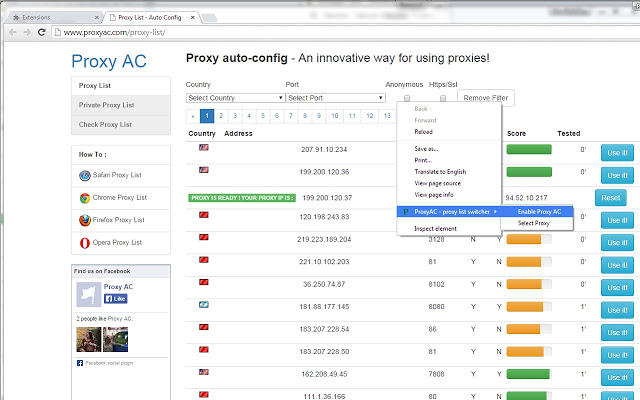640x400 pixels.
Task: Toggle the Anonymous filter checkbox
Action: pyautogui.click(x=407, y=98)
